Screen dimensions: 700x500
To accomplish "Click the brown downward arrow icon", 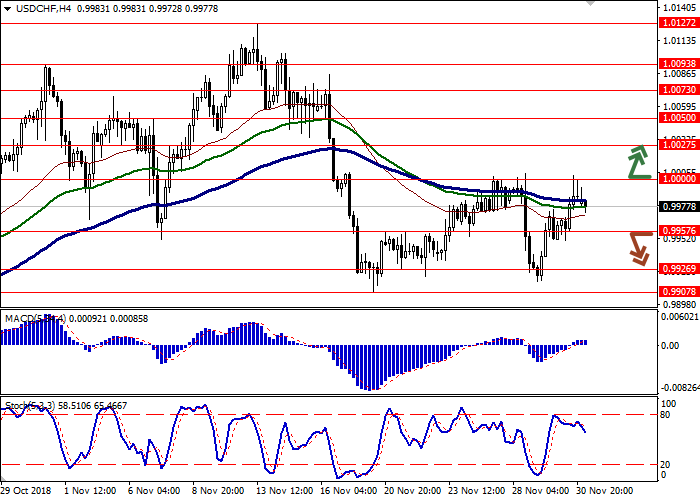I will 639,248.
